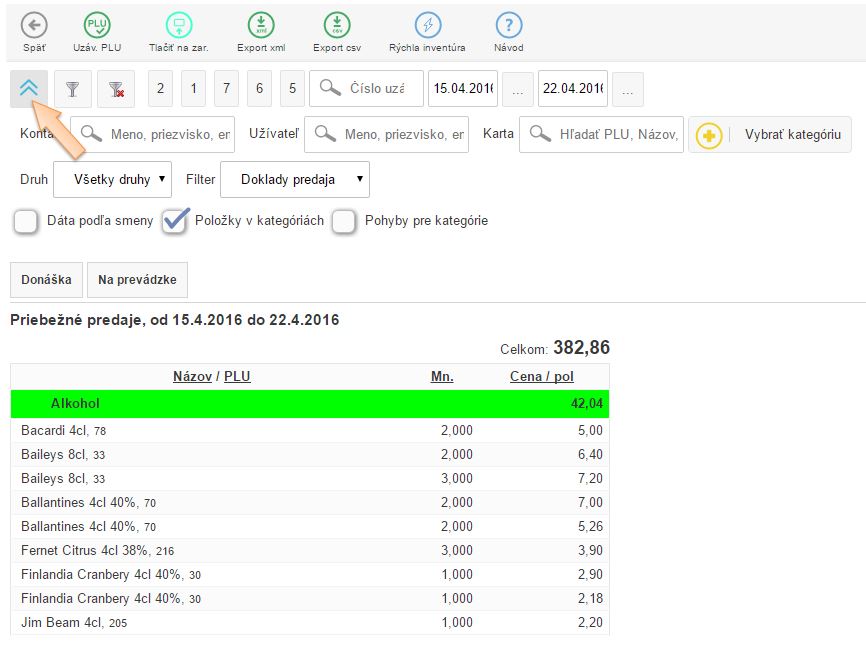Open the Všetky druhy dropdown

coord(112,180)
